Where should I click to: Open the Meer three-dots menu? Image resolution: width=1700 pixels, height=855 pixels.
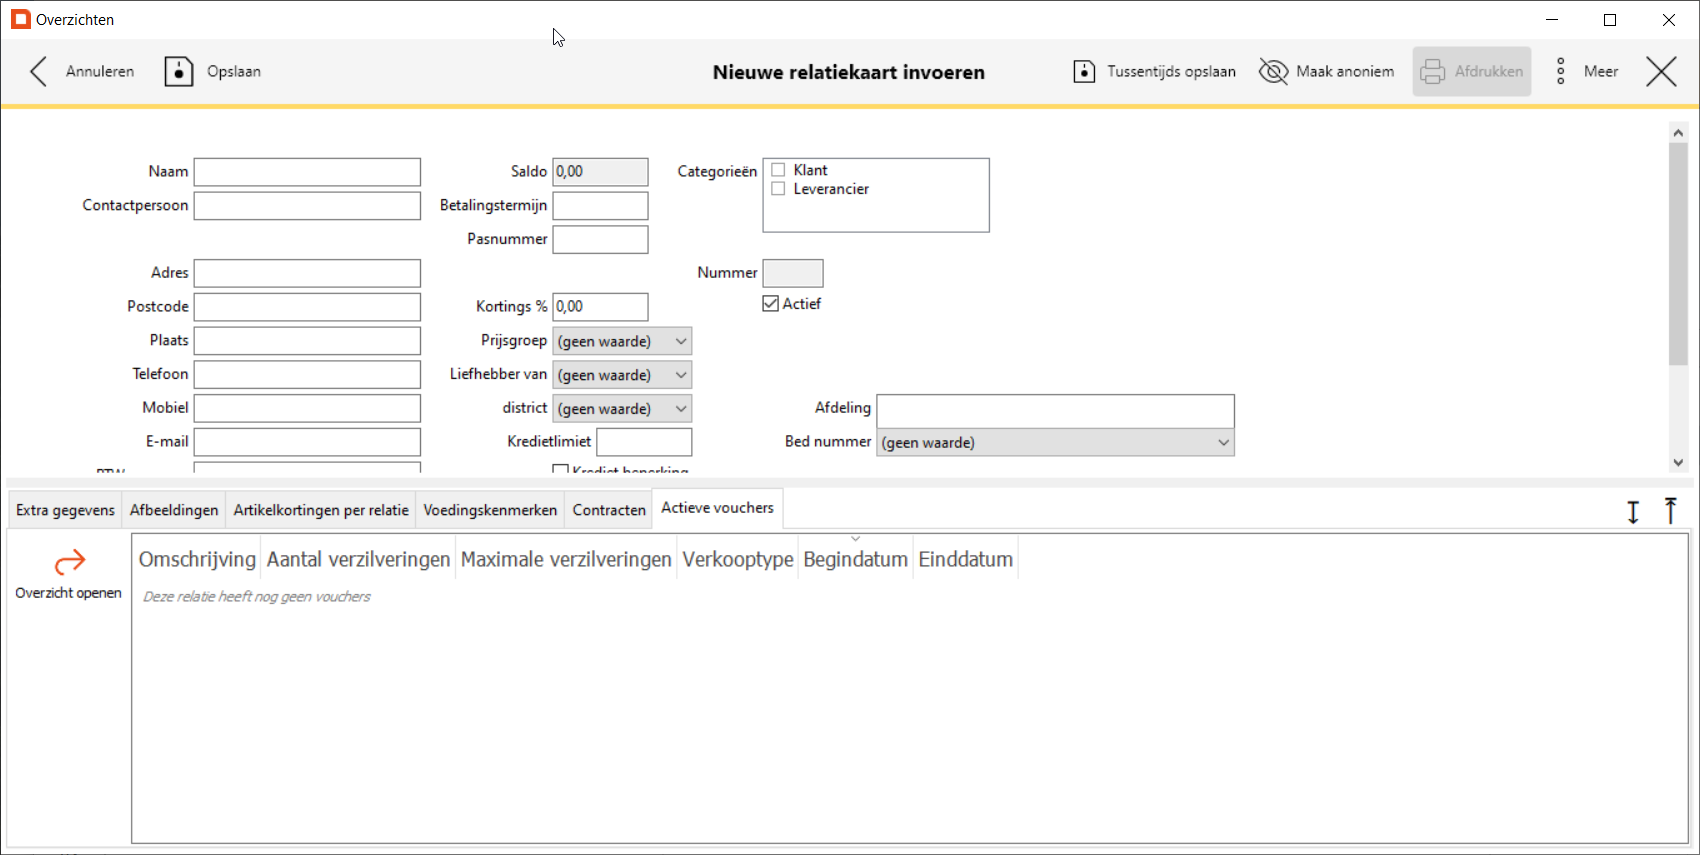1561,72
